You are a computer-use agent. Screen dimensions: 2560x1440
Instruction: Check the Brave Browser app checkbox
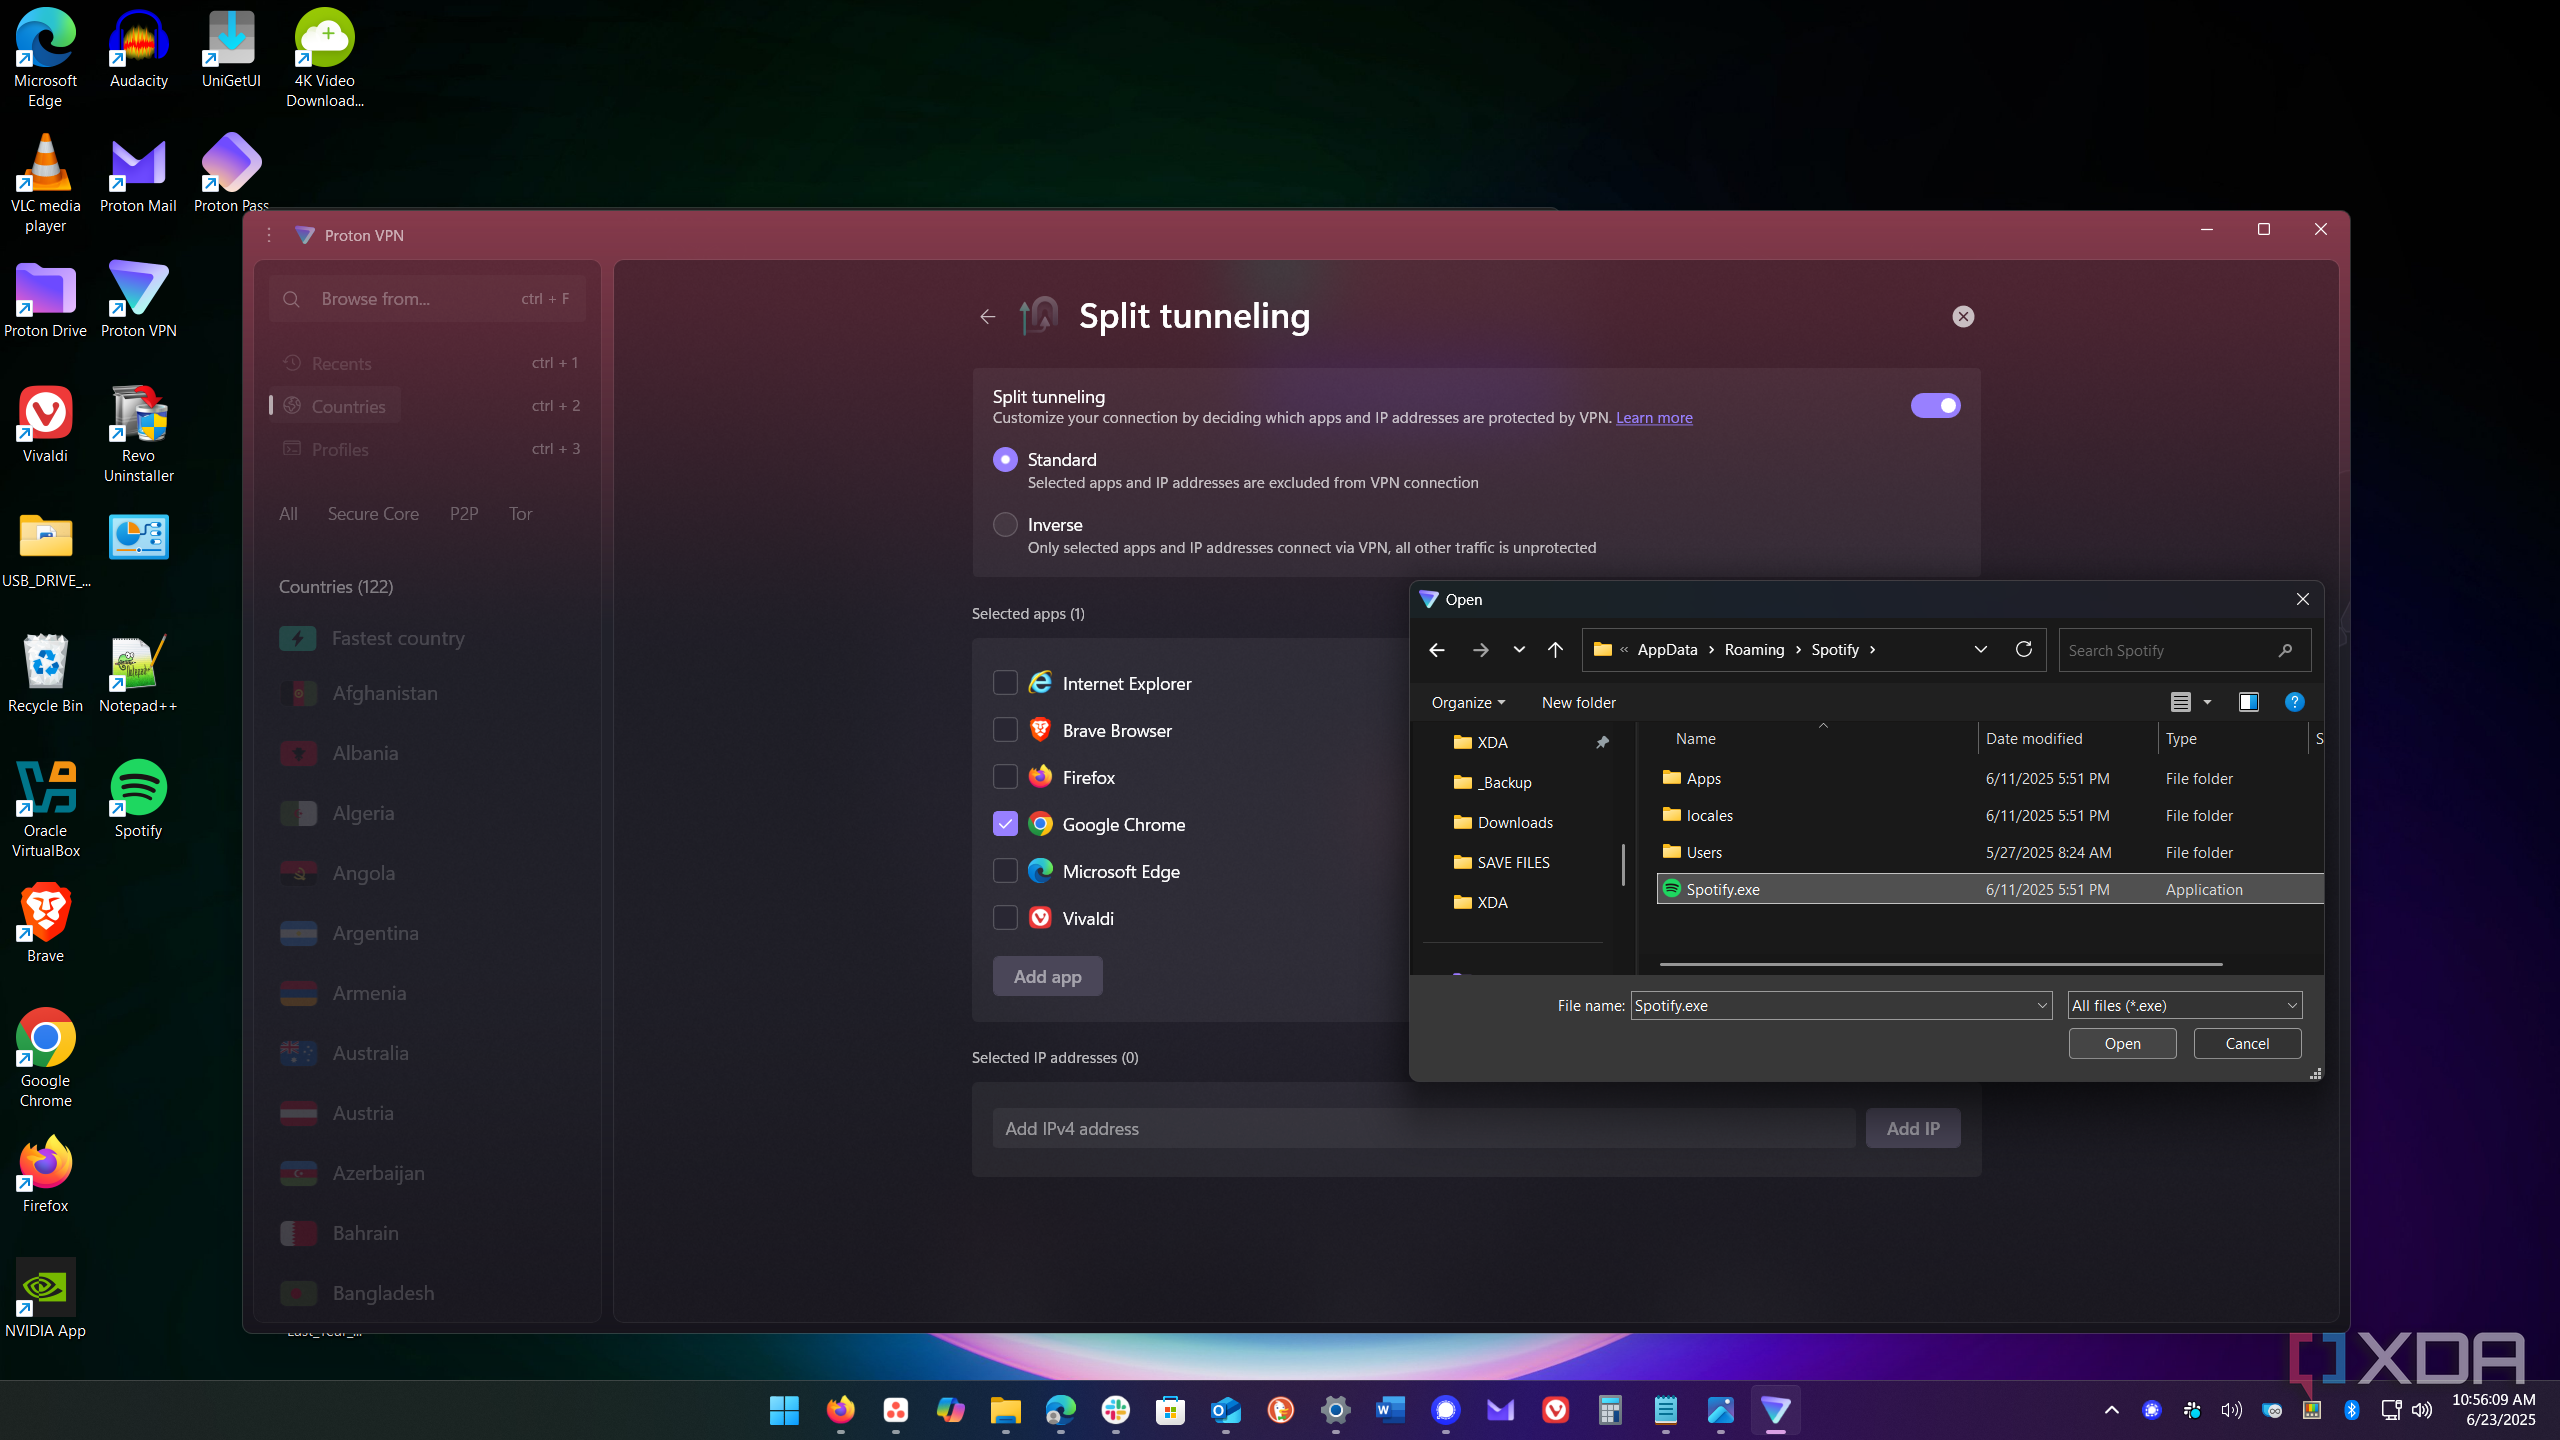pyautogui.click(x=1005, y=730)
